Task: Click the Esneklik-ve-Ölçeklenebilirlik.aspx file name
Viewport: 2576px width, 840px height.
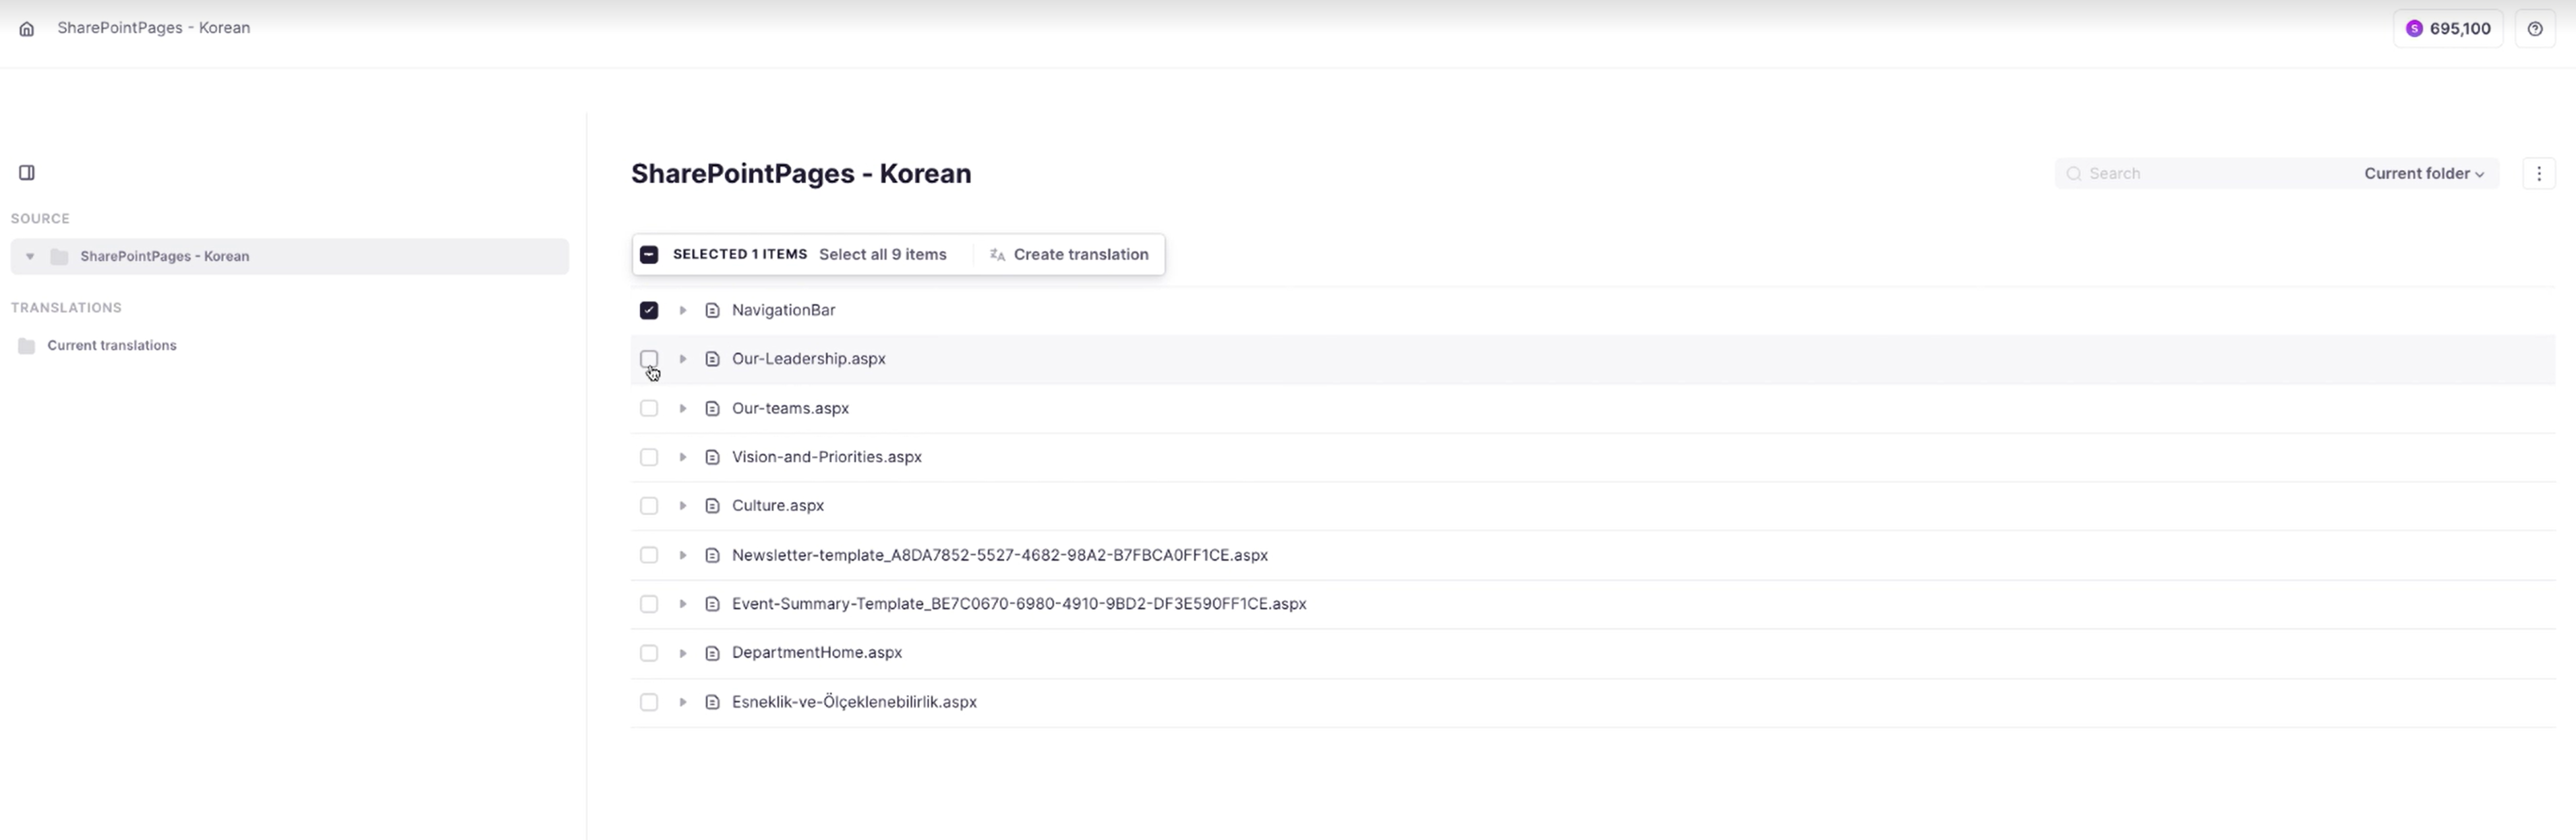Action: pyautogui.click(x=854, y=702)
